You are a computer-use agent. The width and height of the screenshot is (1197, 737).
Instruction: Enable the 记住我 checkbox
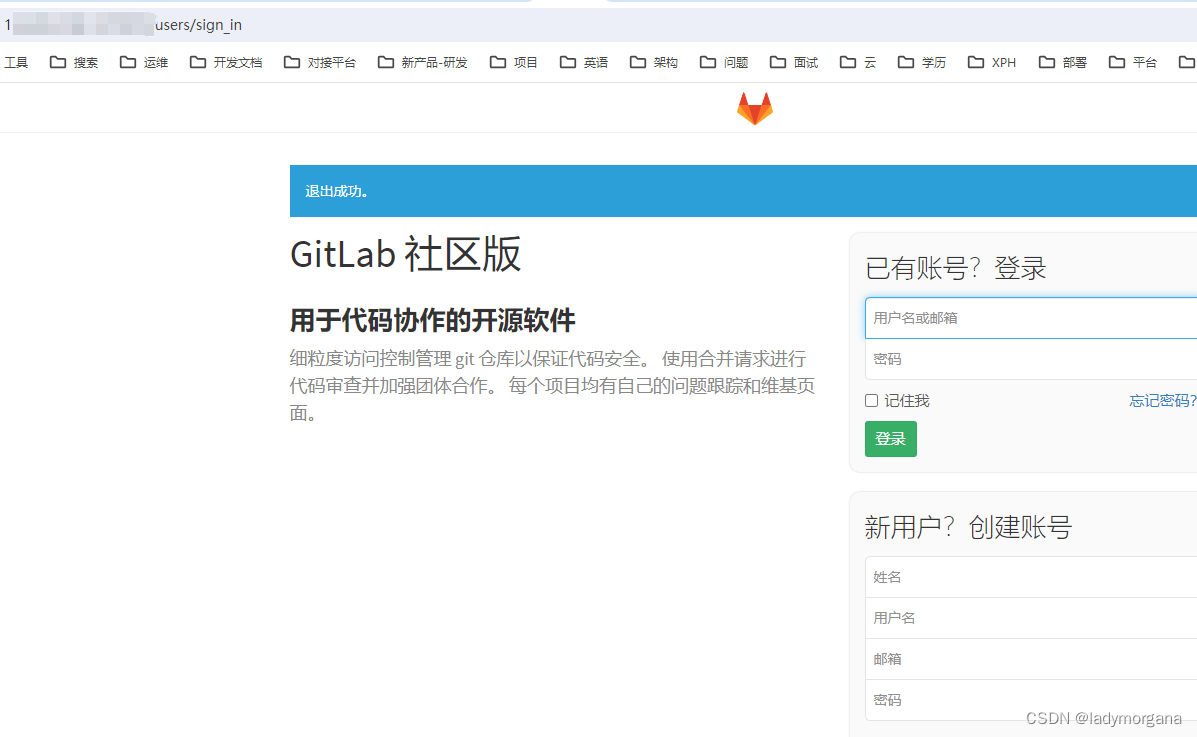click(871, 400)
